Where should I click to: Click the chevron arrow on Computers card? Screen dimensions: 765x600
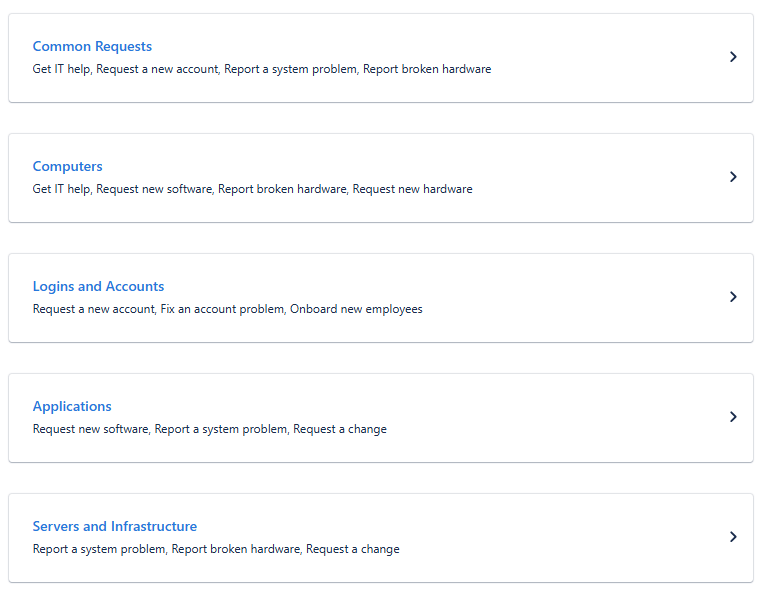tap(733, 177)
